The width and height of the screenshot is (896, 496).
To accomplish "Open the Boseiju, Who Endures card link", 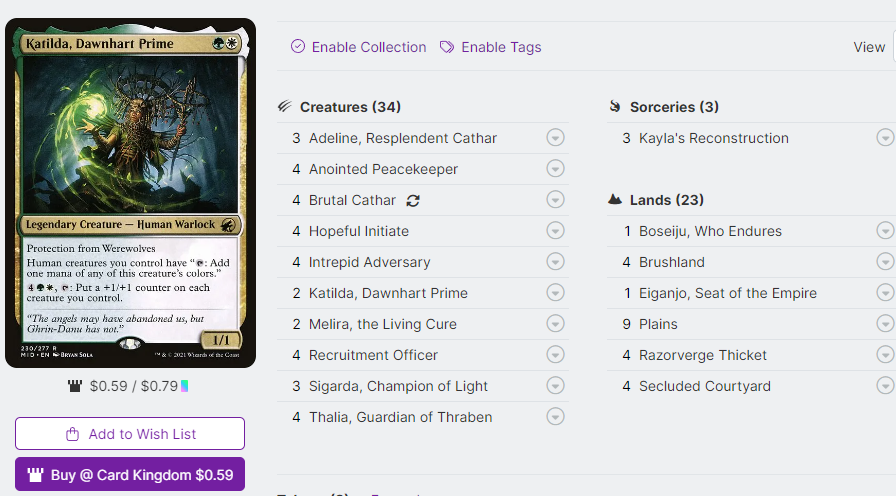I will pos(710,231).
